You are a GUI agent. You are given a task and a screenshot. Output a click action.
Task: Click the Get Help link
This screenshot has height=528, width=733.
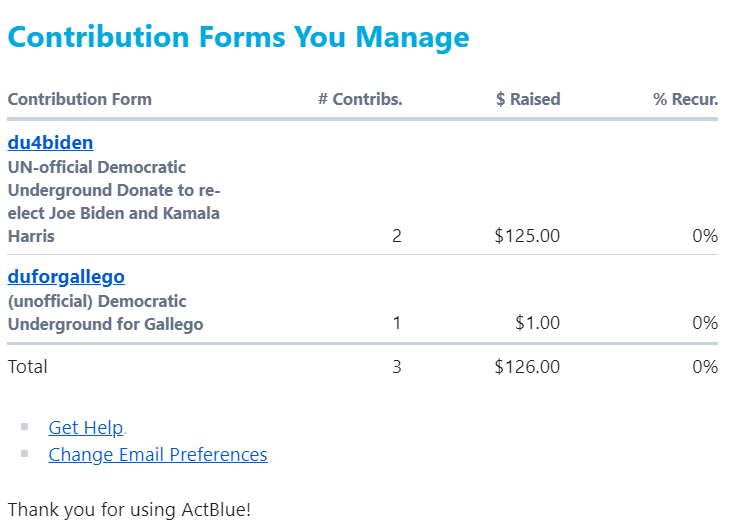coord(85,428)
